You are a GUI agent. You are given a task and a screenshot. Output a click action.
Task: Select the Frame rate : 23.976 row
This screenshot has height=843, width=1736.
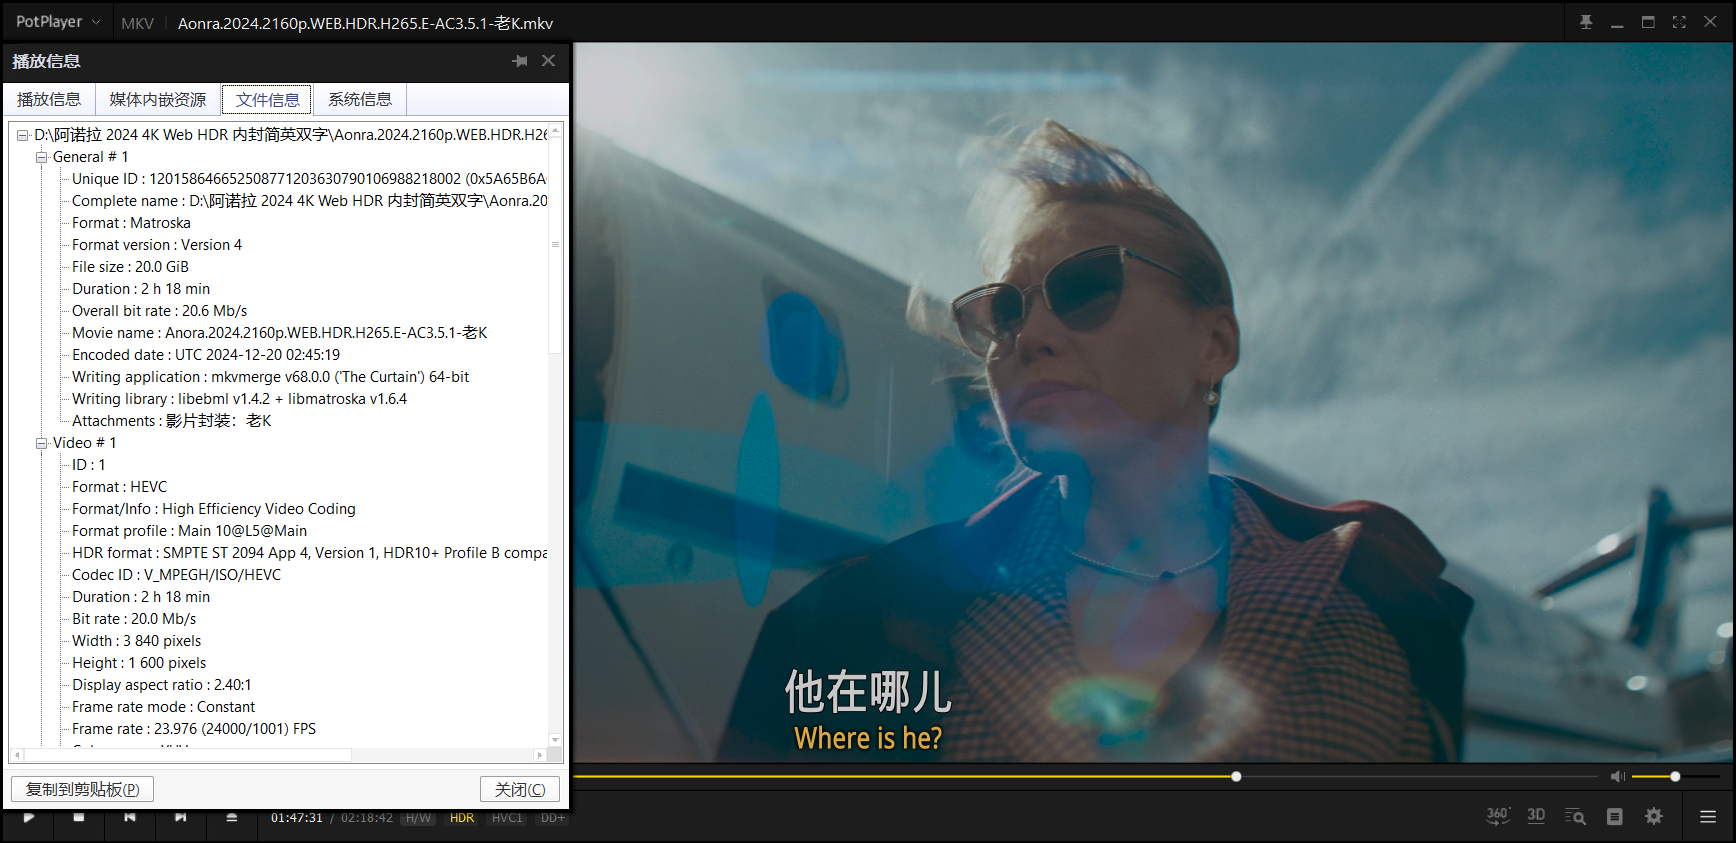[194, 729]
